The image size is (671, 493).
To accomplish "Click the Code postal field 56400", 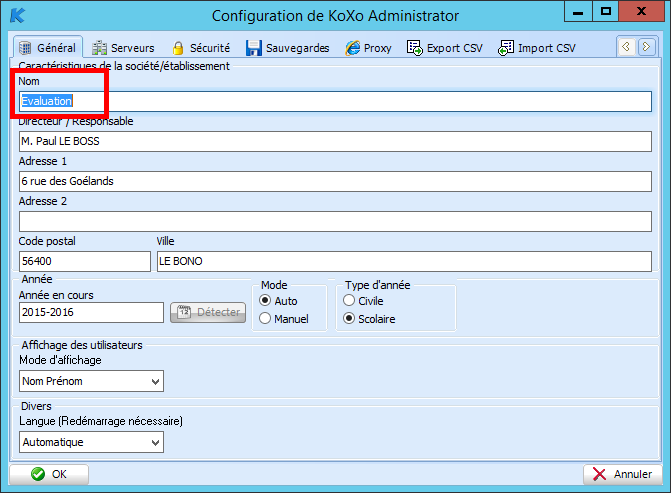I will [x=85, y=261].
